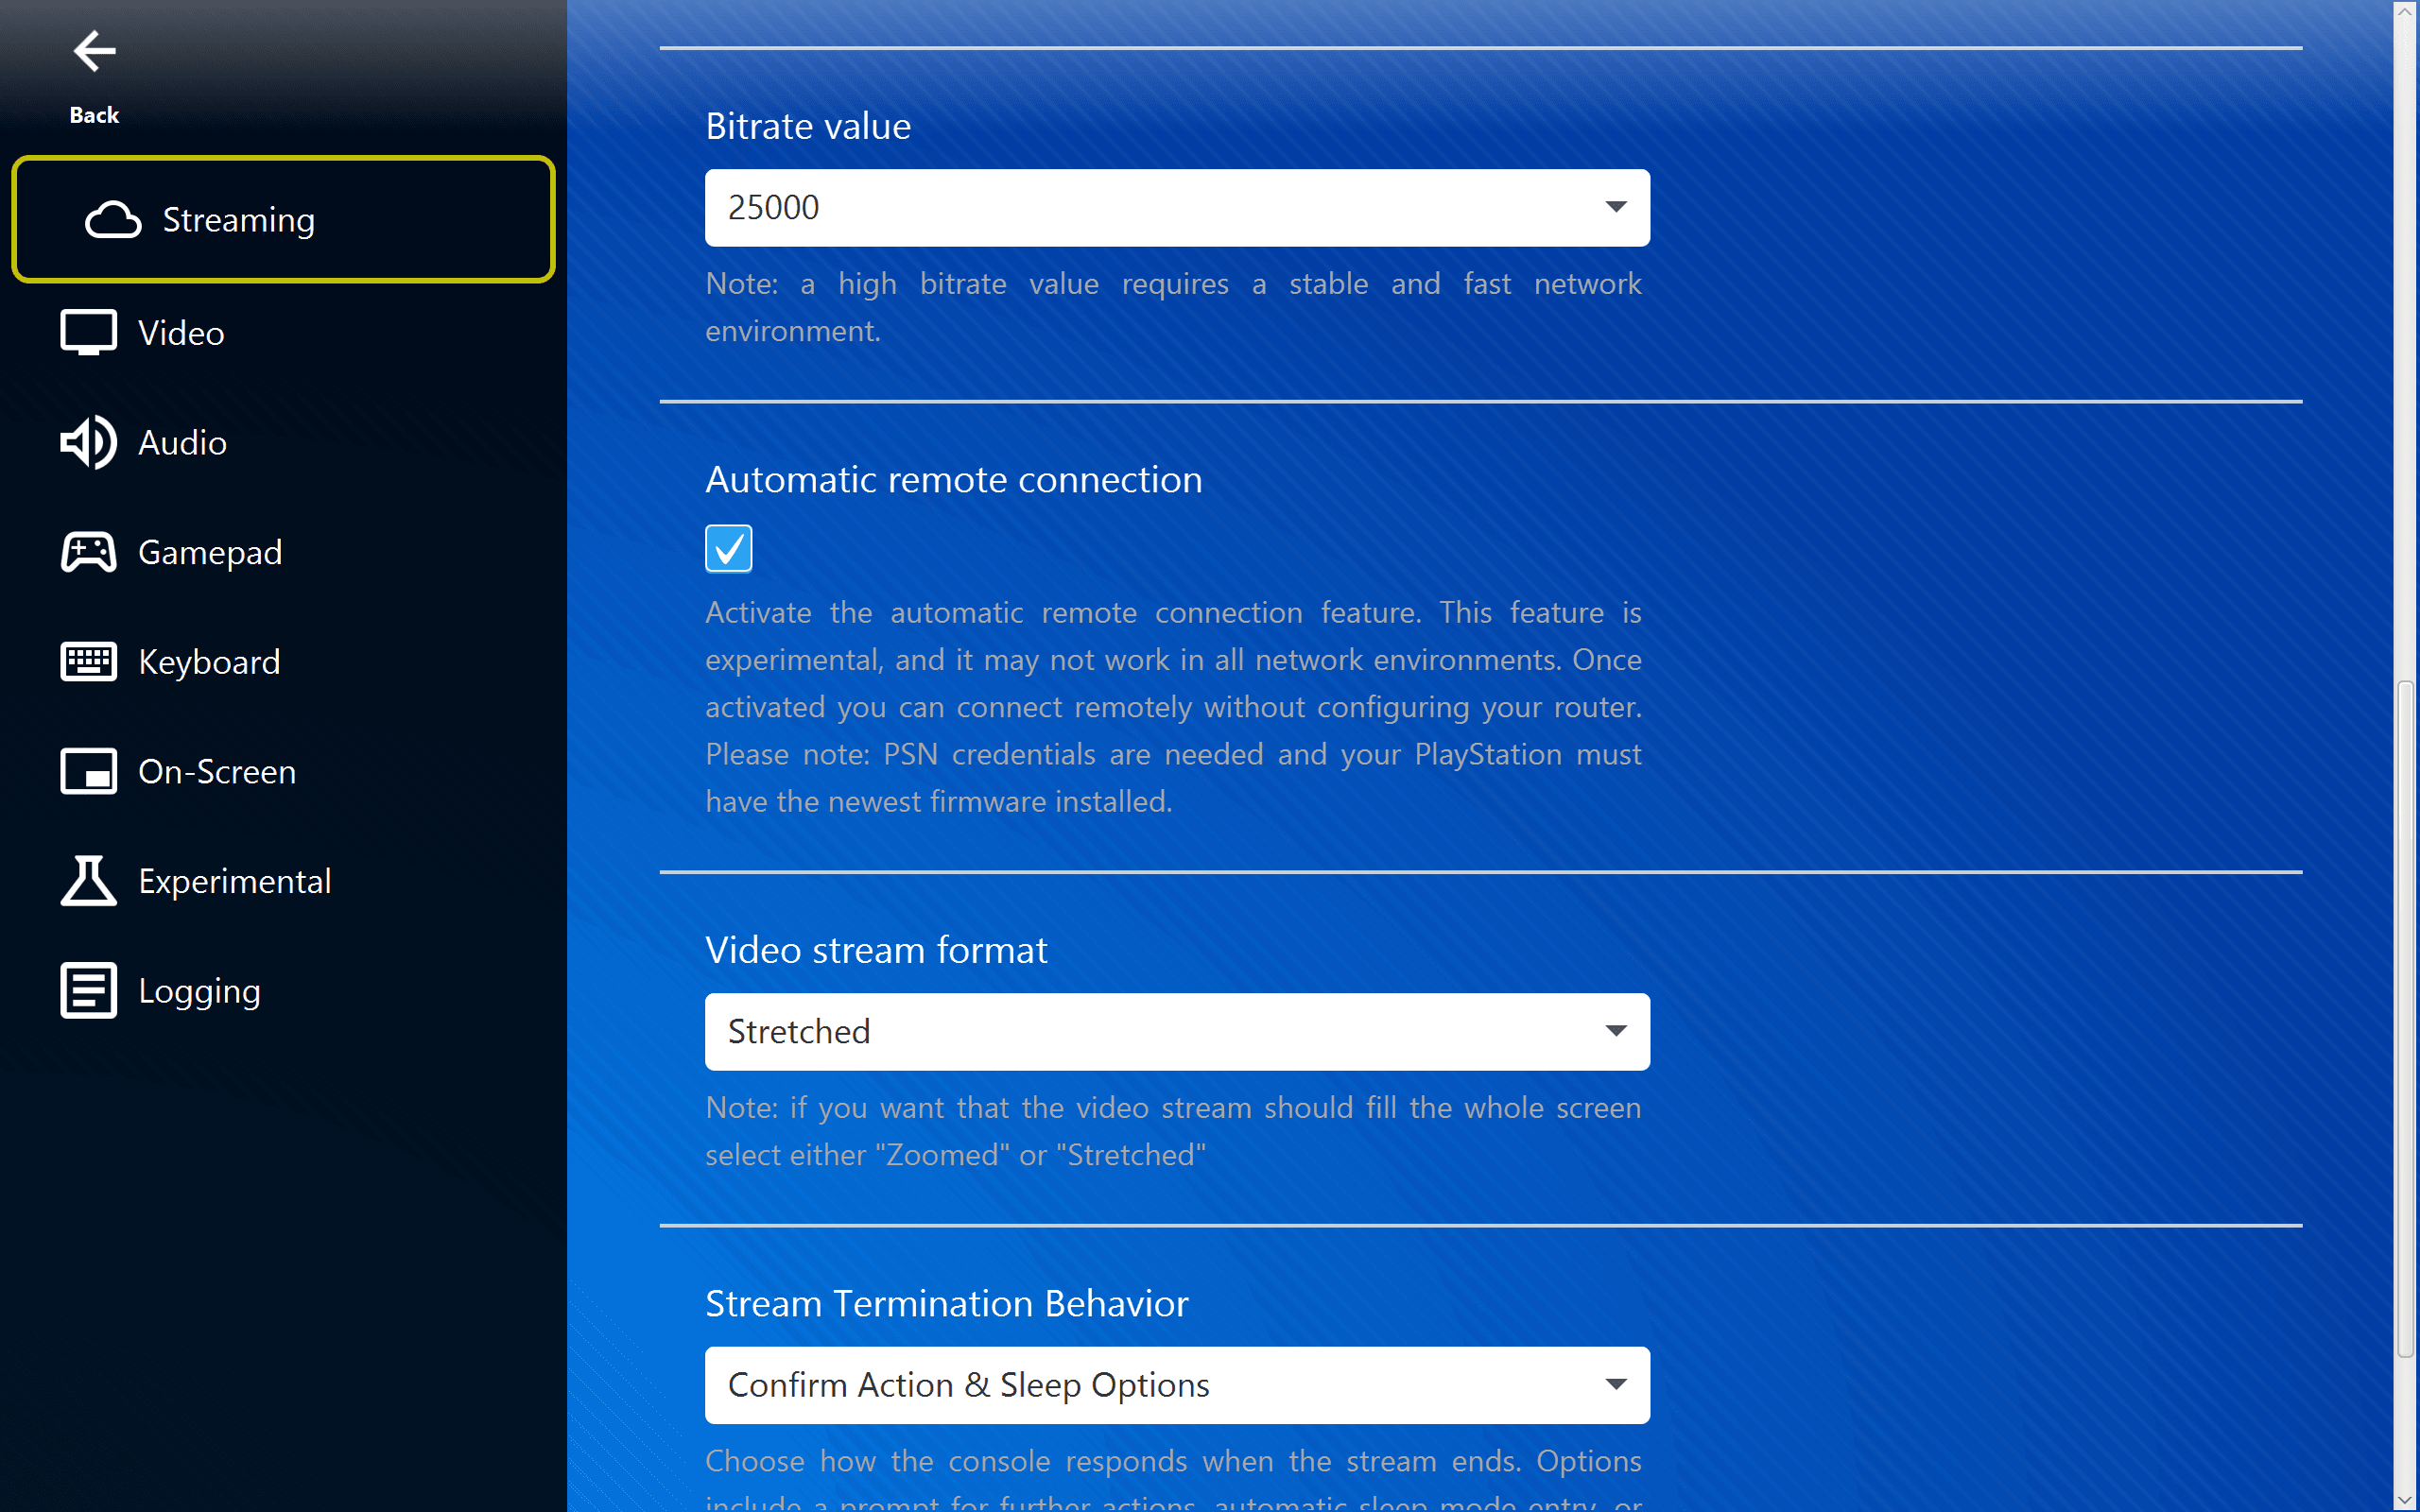This screenshot has height=1512, width=2420.
Task: Expand the Video stream format dropdown
Action: click(x=1177, y=1031)
